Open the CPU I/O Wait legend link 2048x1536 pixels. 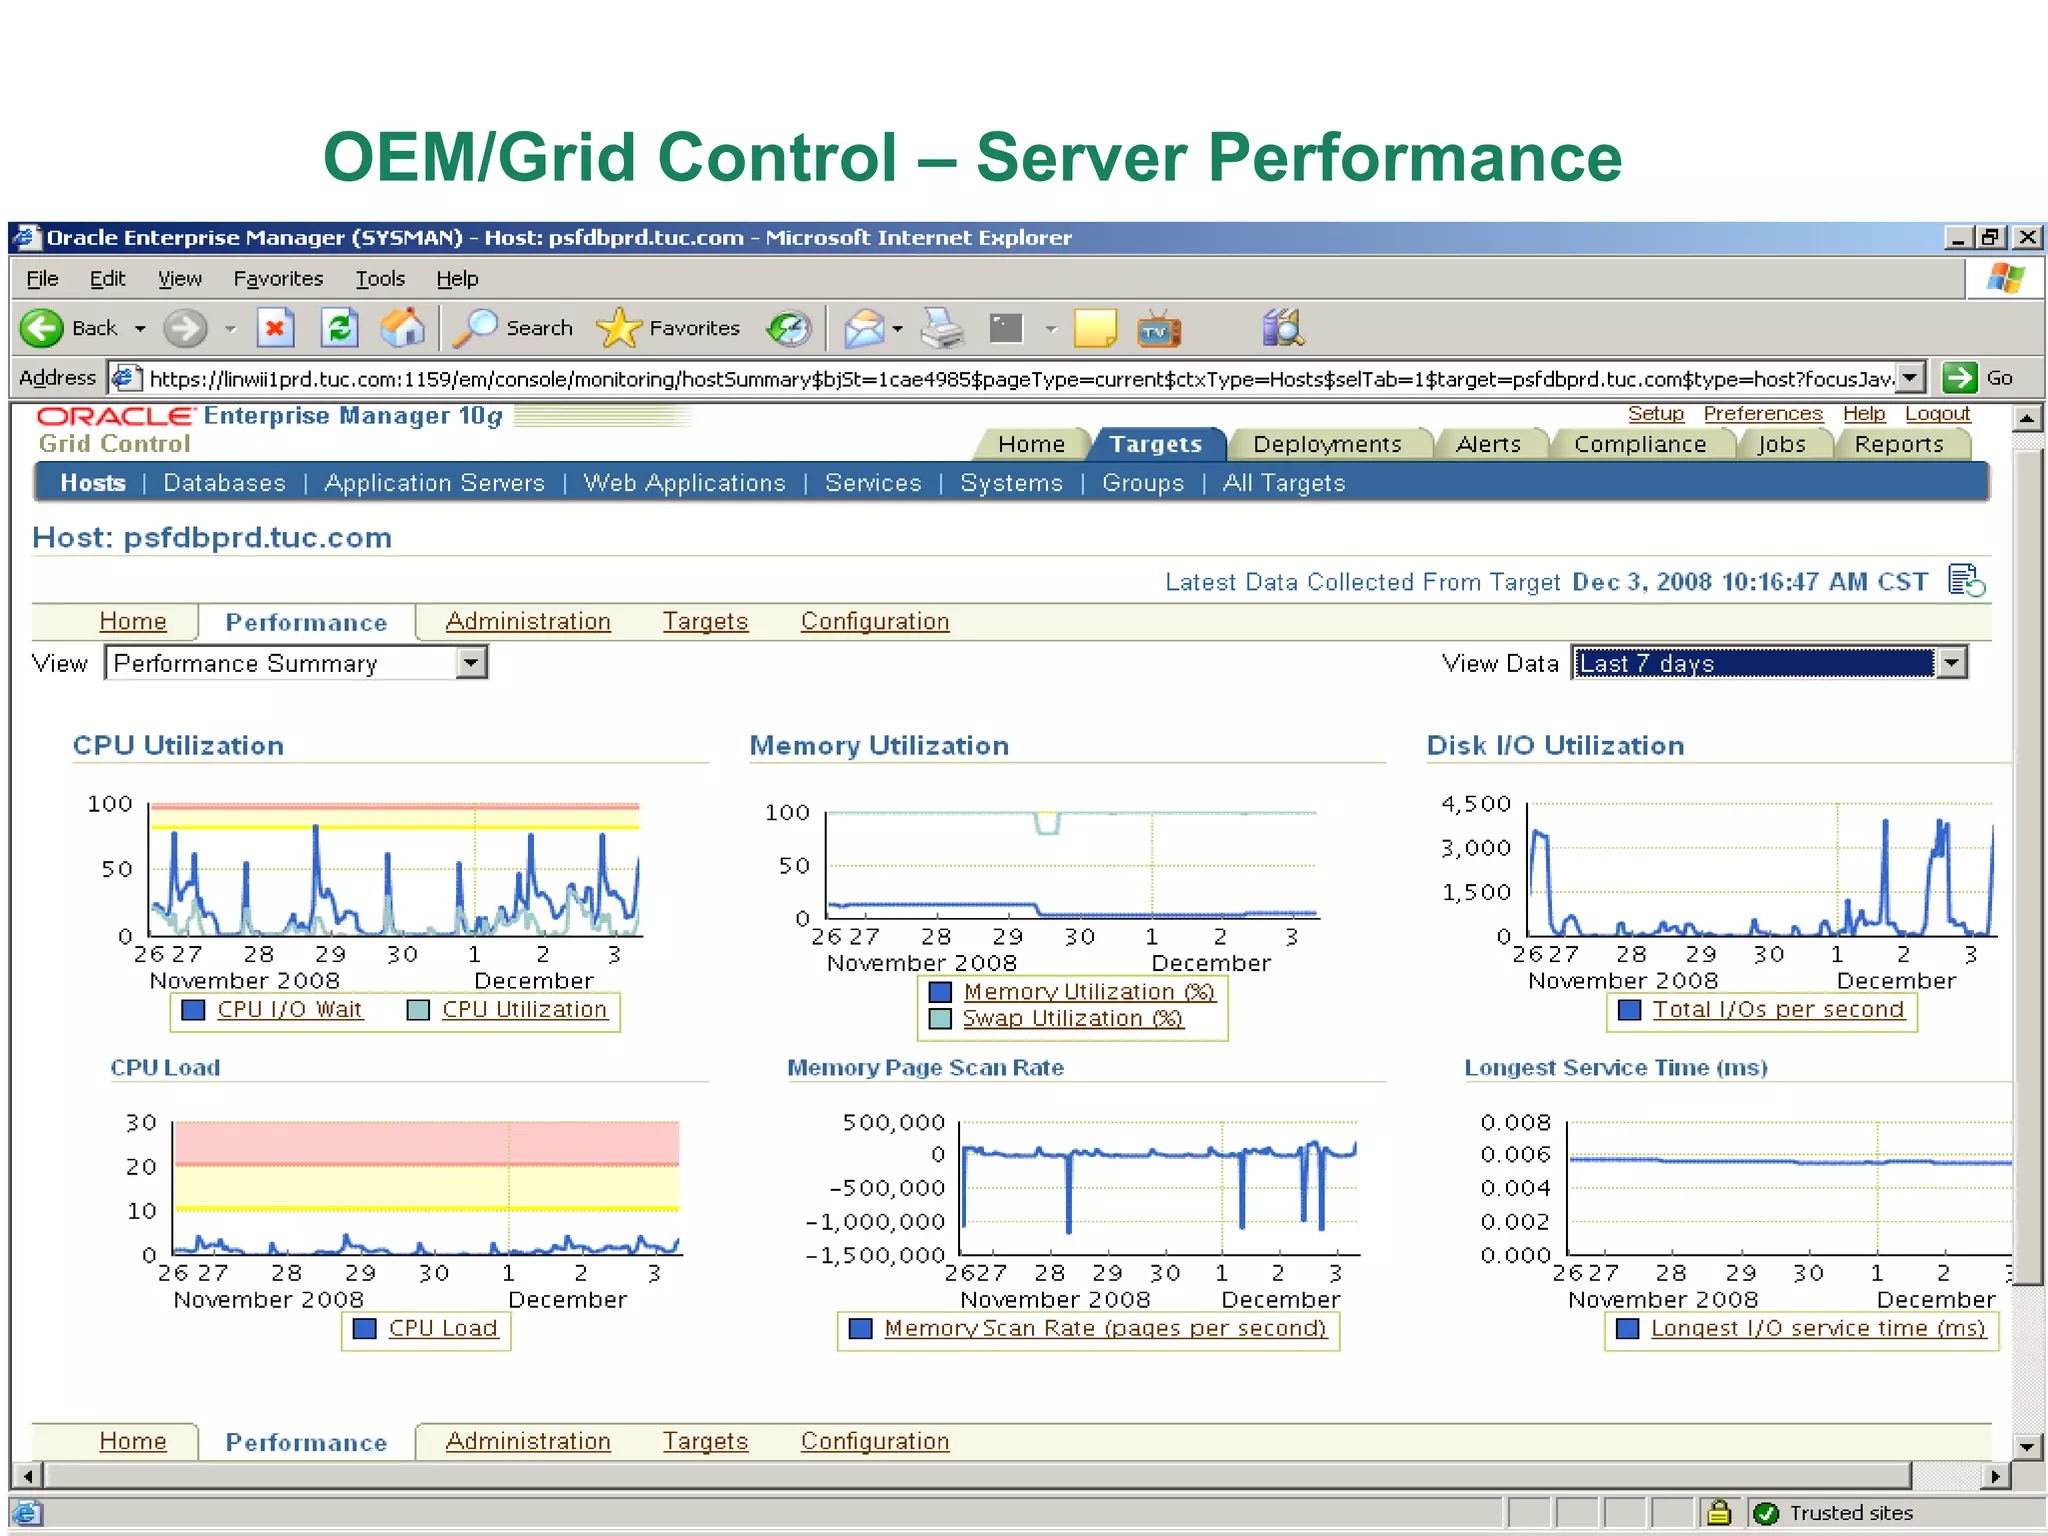tap(290, 1010)
